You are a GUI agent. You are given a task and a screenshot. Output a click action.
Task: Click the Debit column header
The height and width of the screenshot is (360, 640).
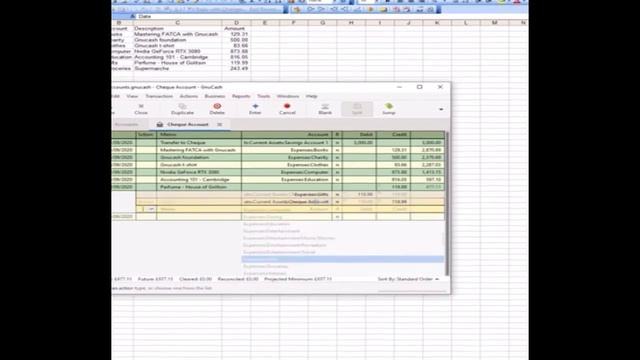pyautogui.click(x=359, y=134)
